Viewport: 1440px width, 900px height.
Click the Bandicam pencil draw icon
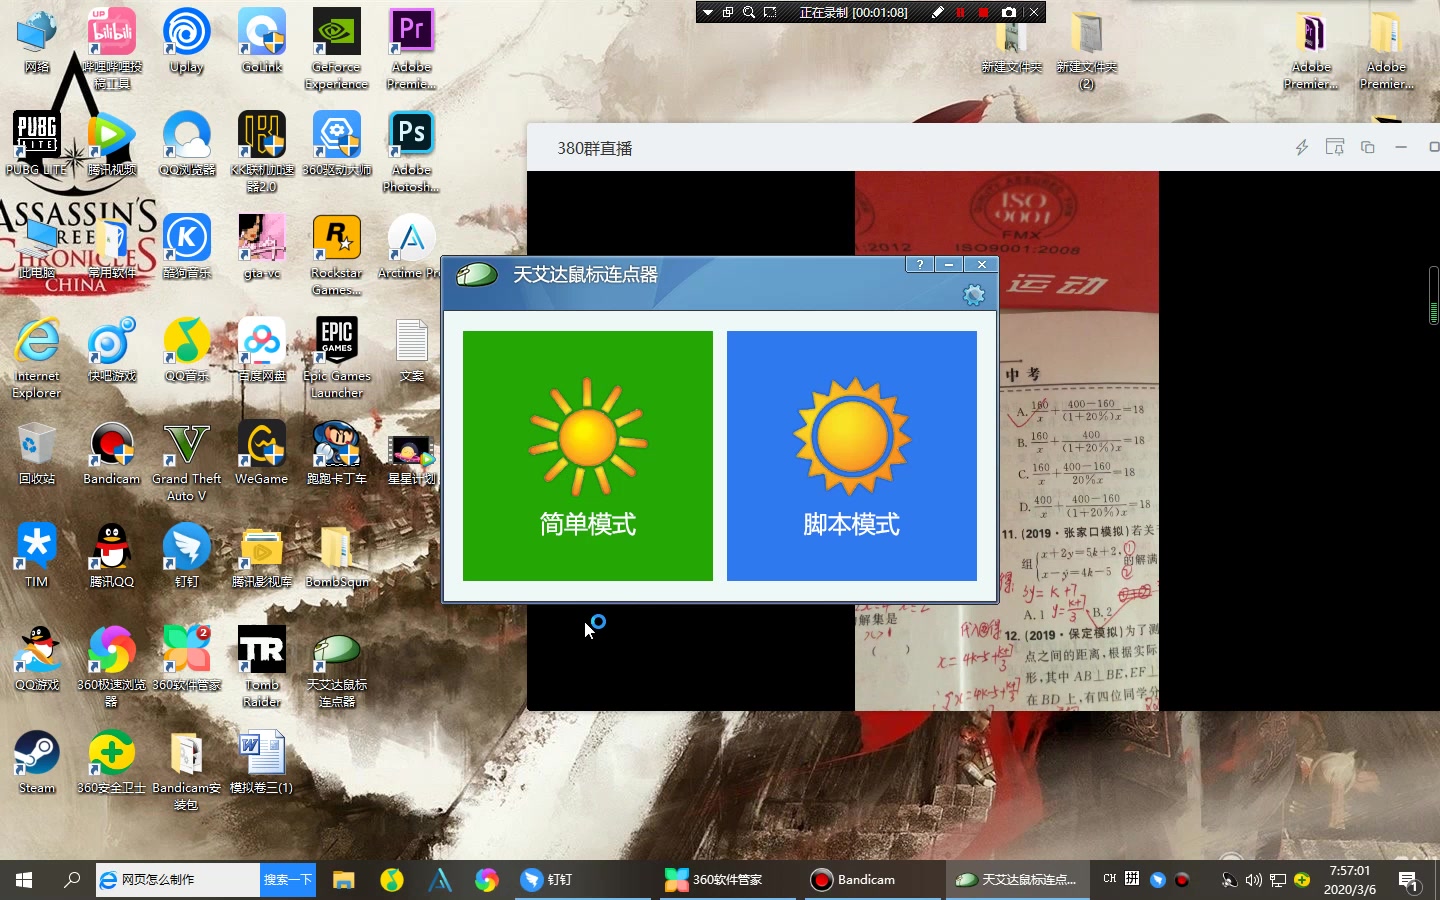tap(937, 12)
